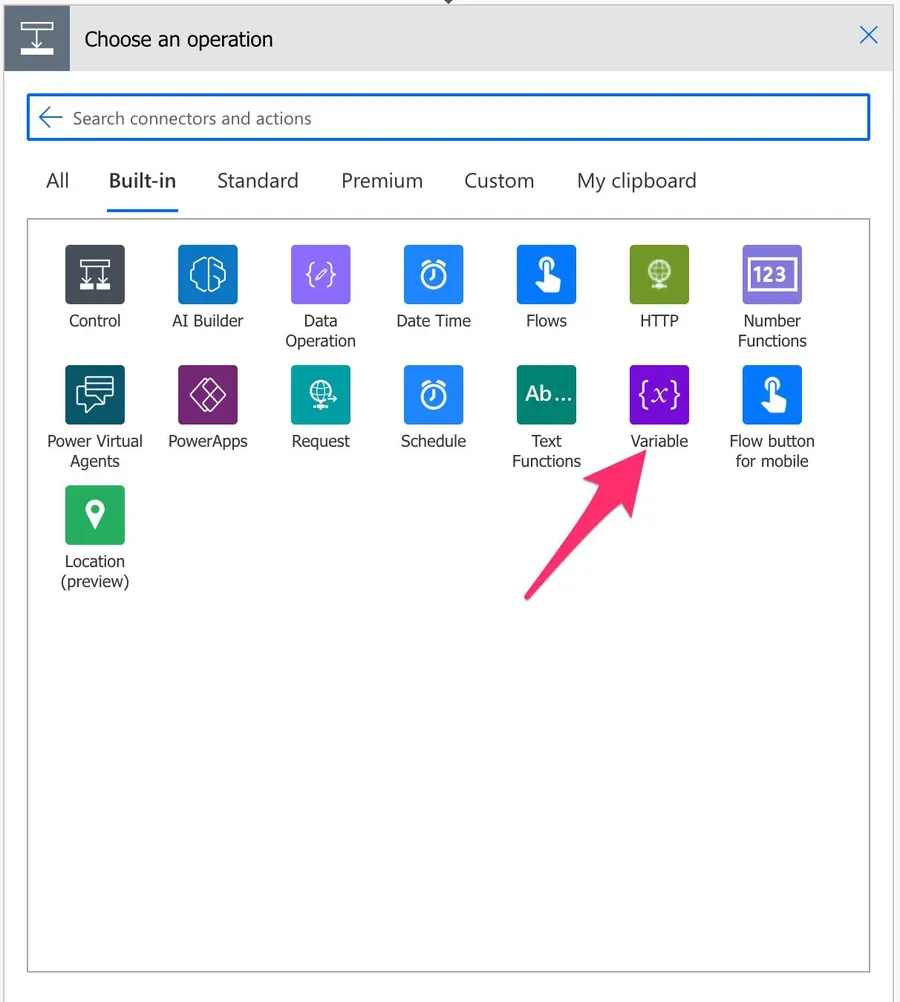Pick the HTTP connector
Image resolution: width=900 pixels, height=1002 pixels.
tap(659, 275)
